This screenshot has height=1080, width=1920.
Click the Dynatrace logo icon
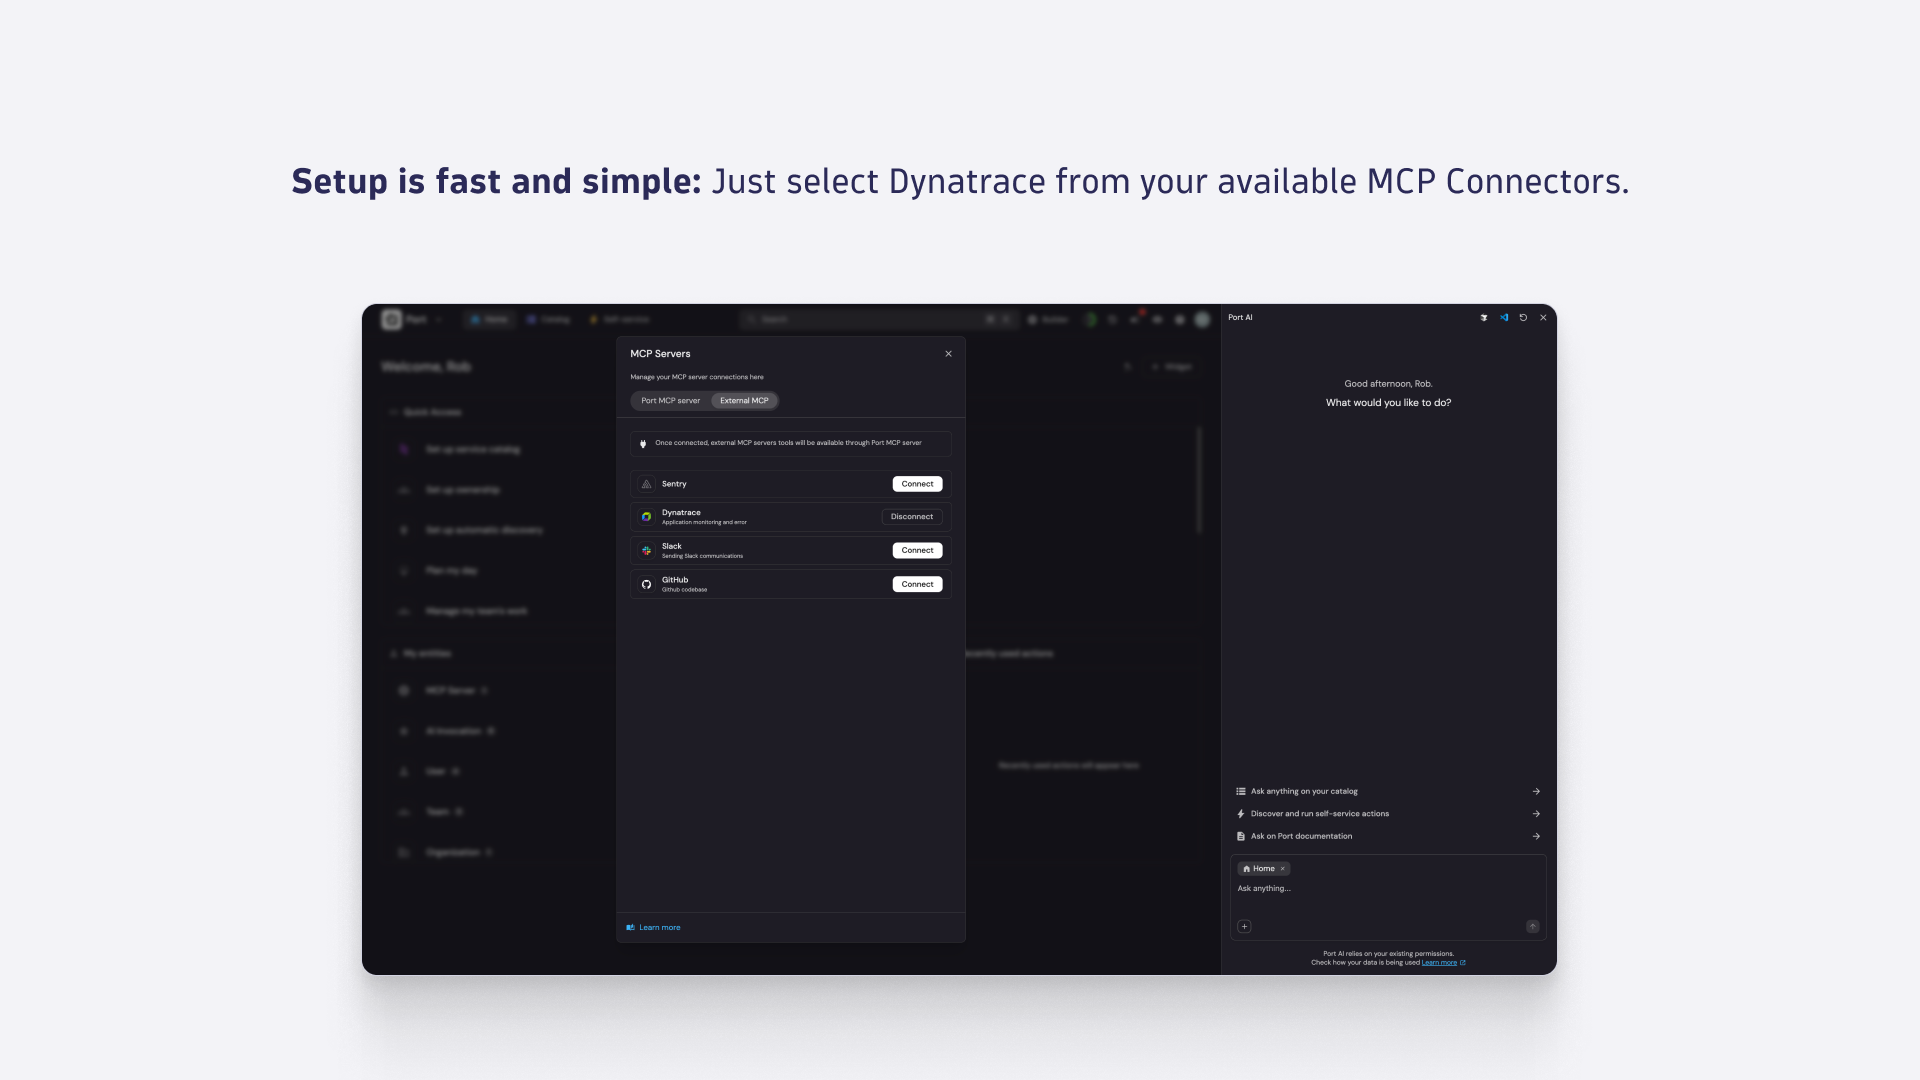[x=646, y=517]
